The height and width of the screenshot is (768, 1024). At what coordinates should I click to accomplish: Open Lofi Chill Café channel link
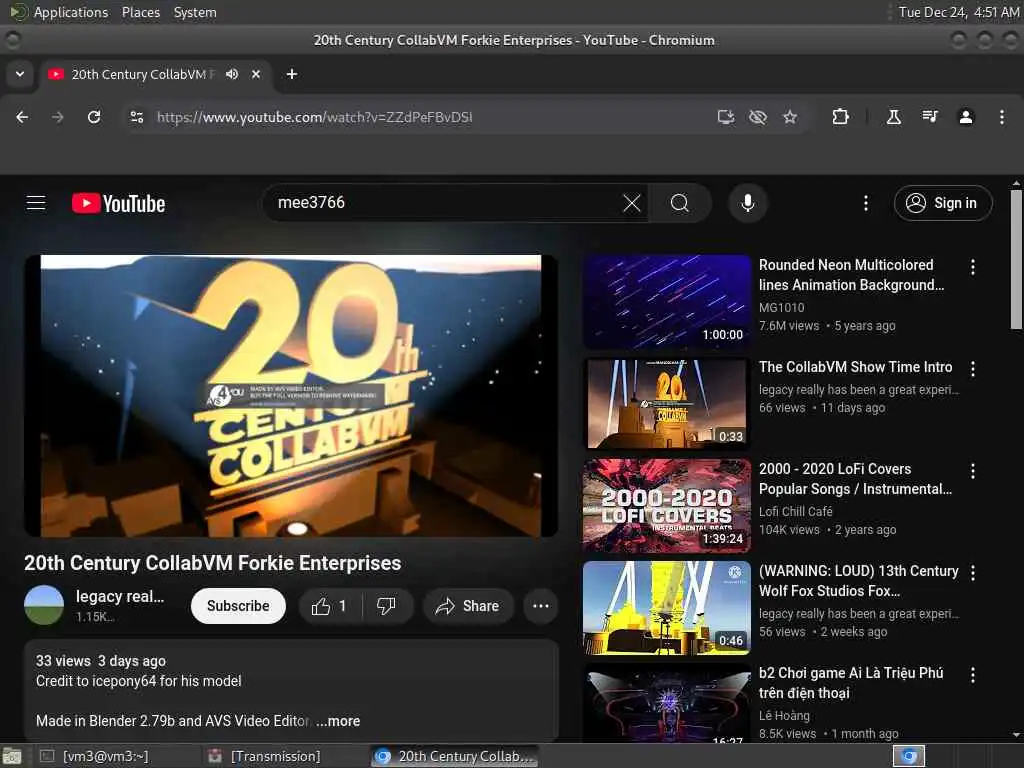tap(795, 511)
